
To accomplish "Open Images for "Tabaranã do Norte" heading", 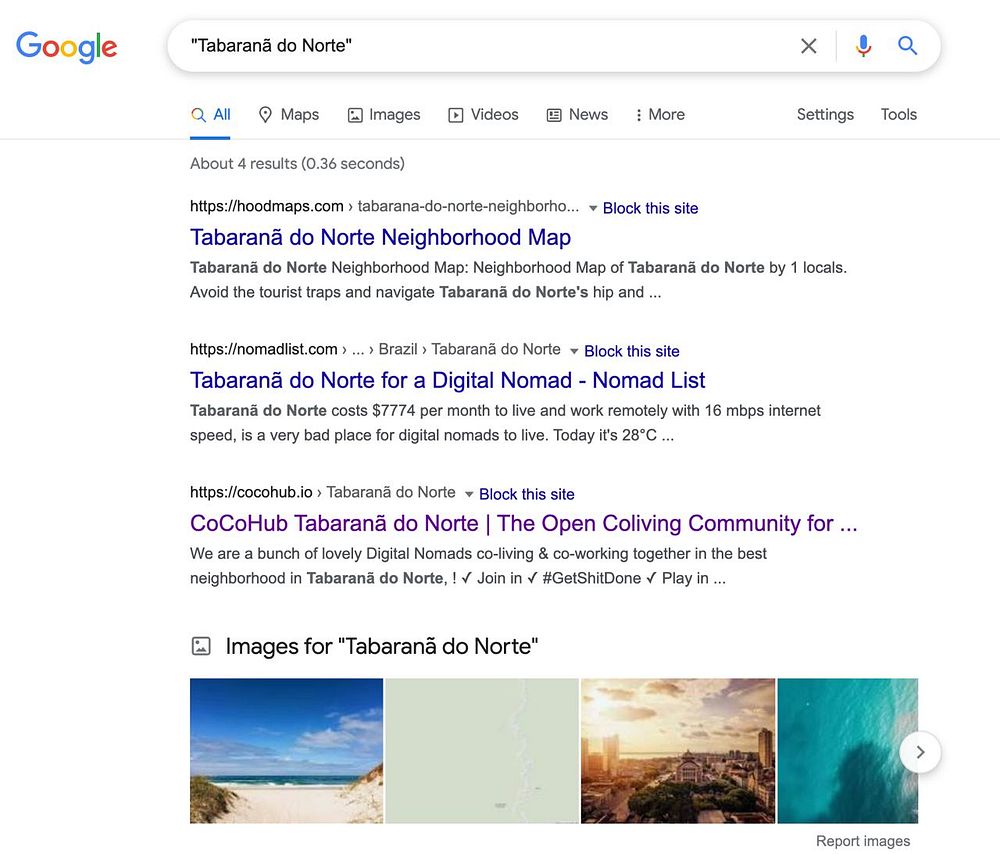I will point(381,646).
